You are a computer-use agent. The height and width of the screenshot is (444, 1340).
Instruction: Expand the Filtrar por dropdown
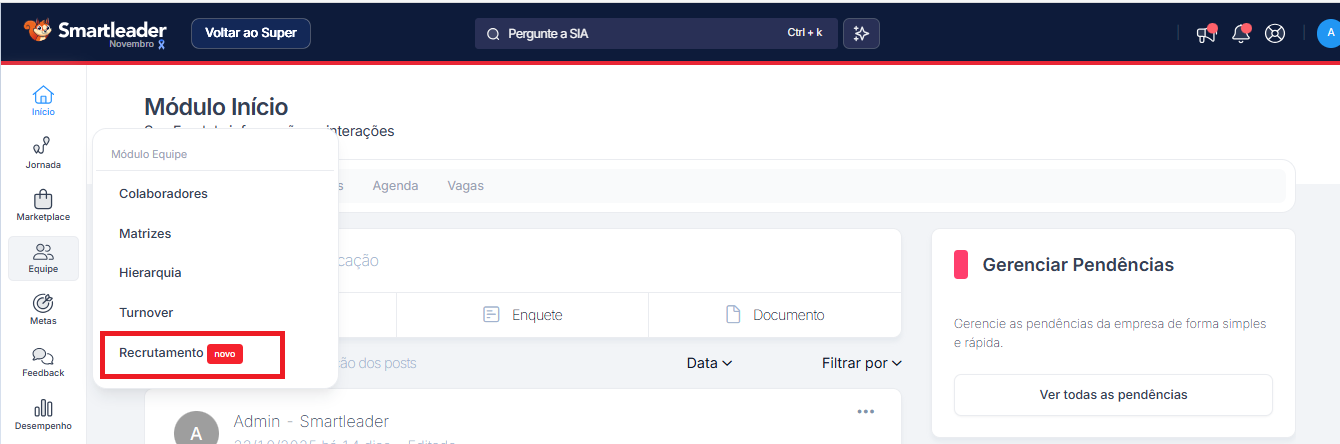point(861,363)
